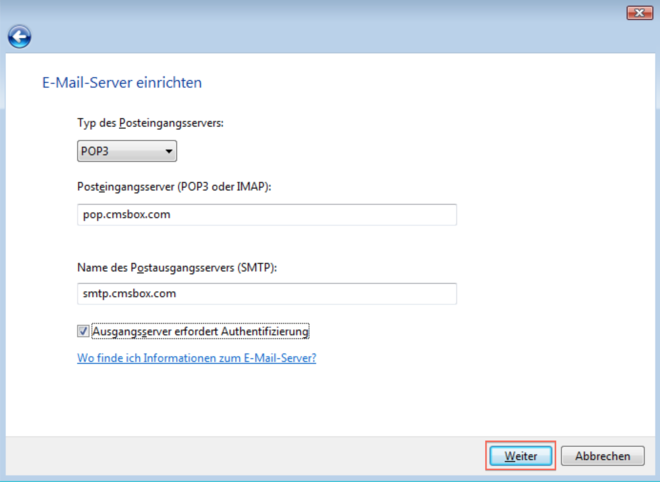660x482 pixels.
Task: Open 'Wo finde ich Informationen zum E-Mail-Server?' link
Action: [x=196, y=357]
